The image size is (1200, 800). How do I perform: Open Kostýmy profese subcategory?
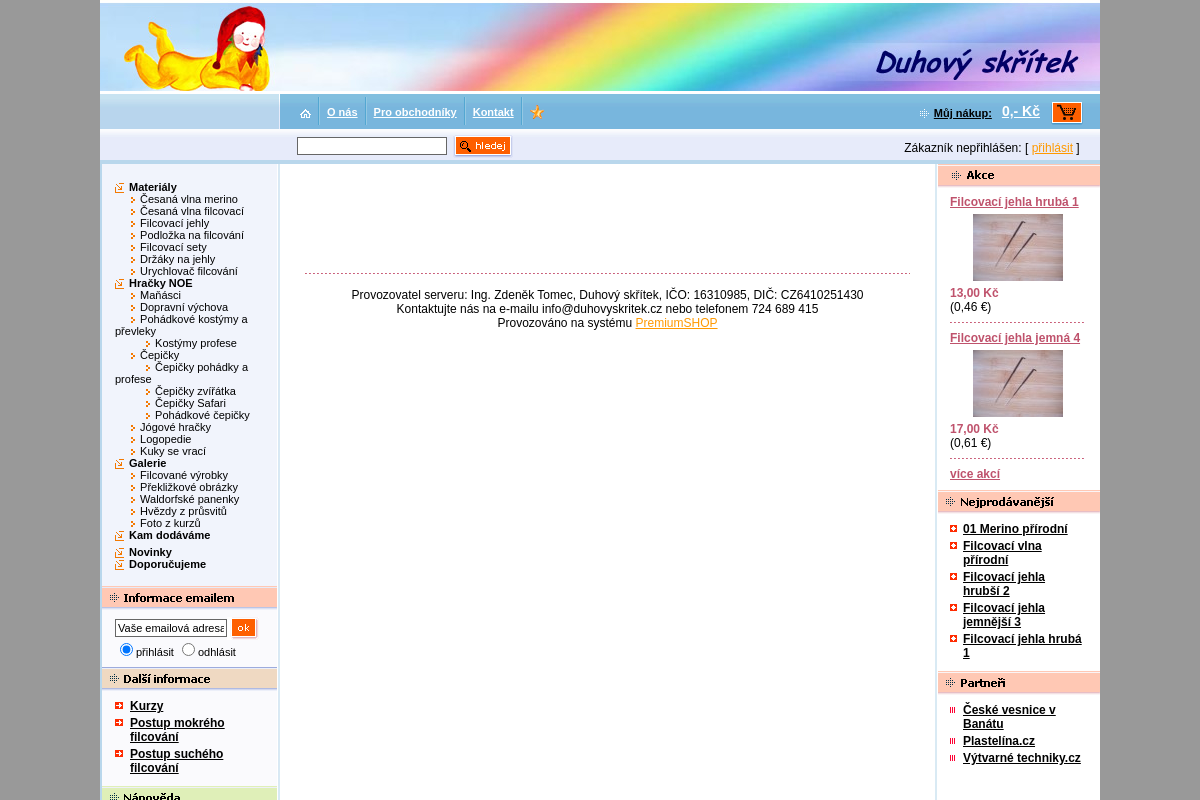[x=196, y=343]
